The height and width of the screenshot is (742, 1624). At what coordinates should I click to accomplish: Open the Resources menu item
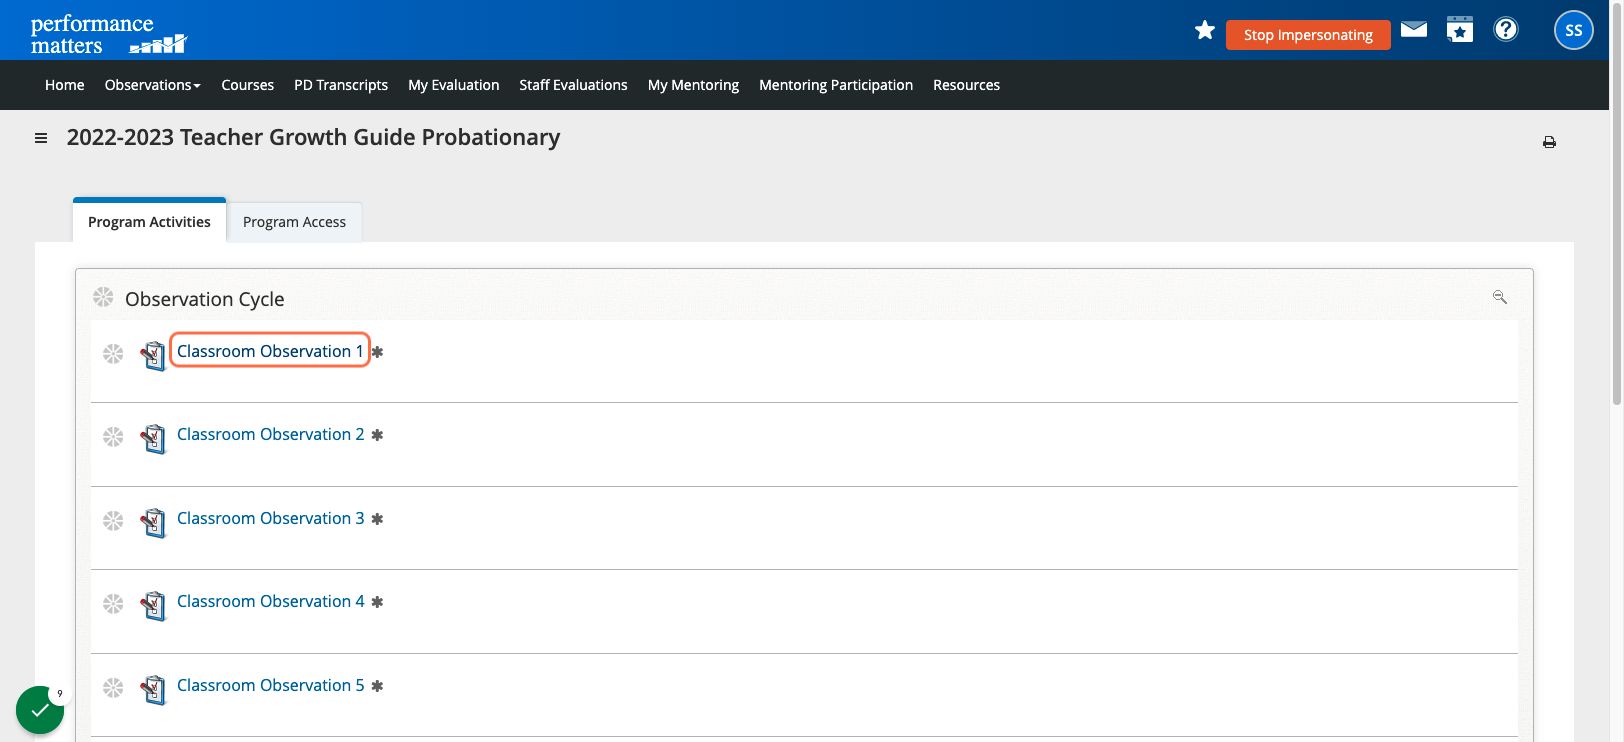tap(967, 85)
